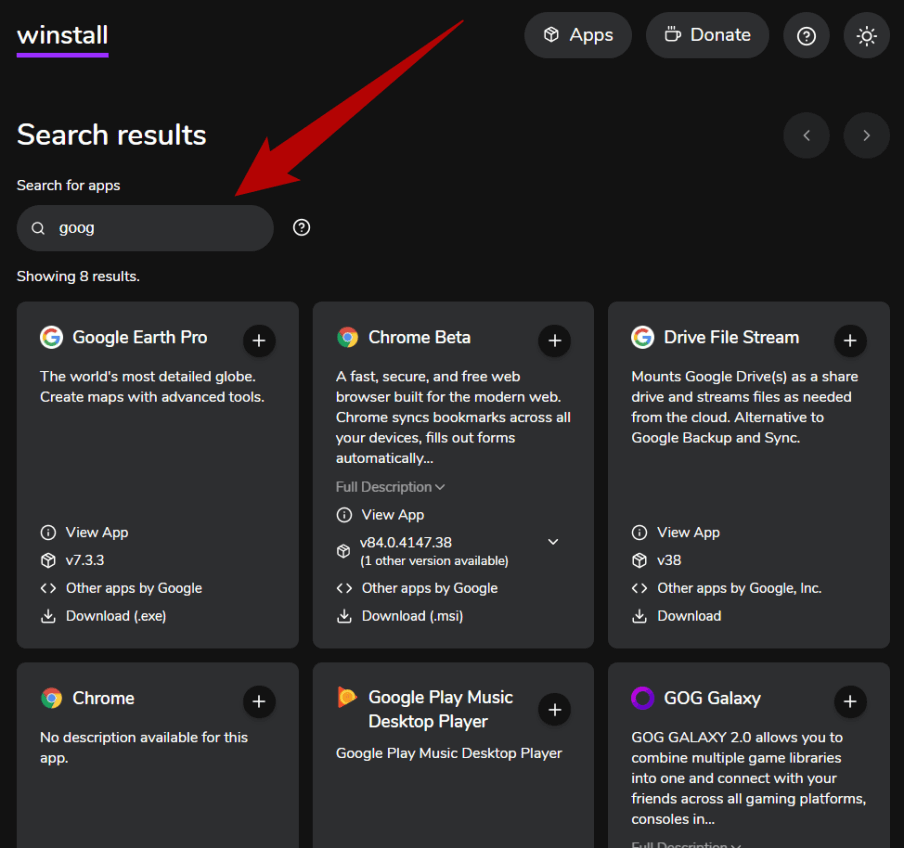Open the Google Play Music Desktop Player title
The height and width of the screenshot is (848, 904).
(440, 709)
